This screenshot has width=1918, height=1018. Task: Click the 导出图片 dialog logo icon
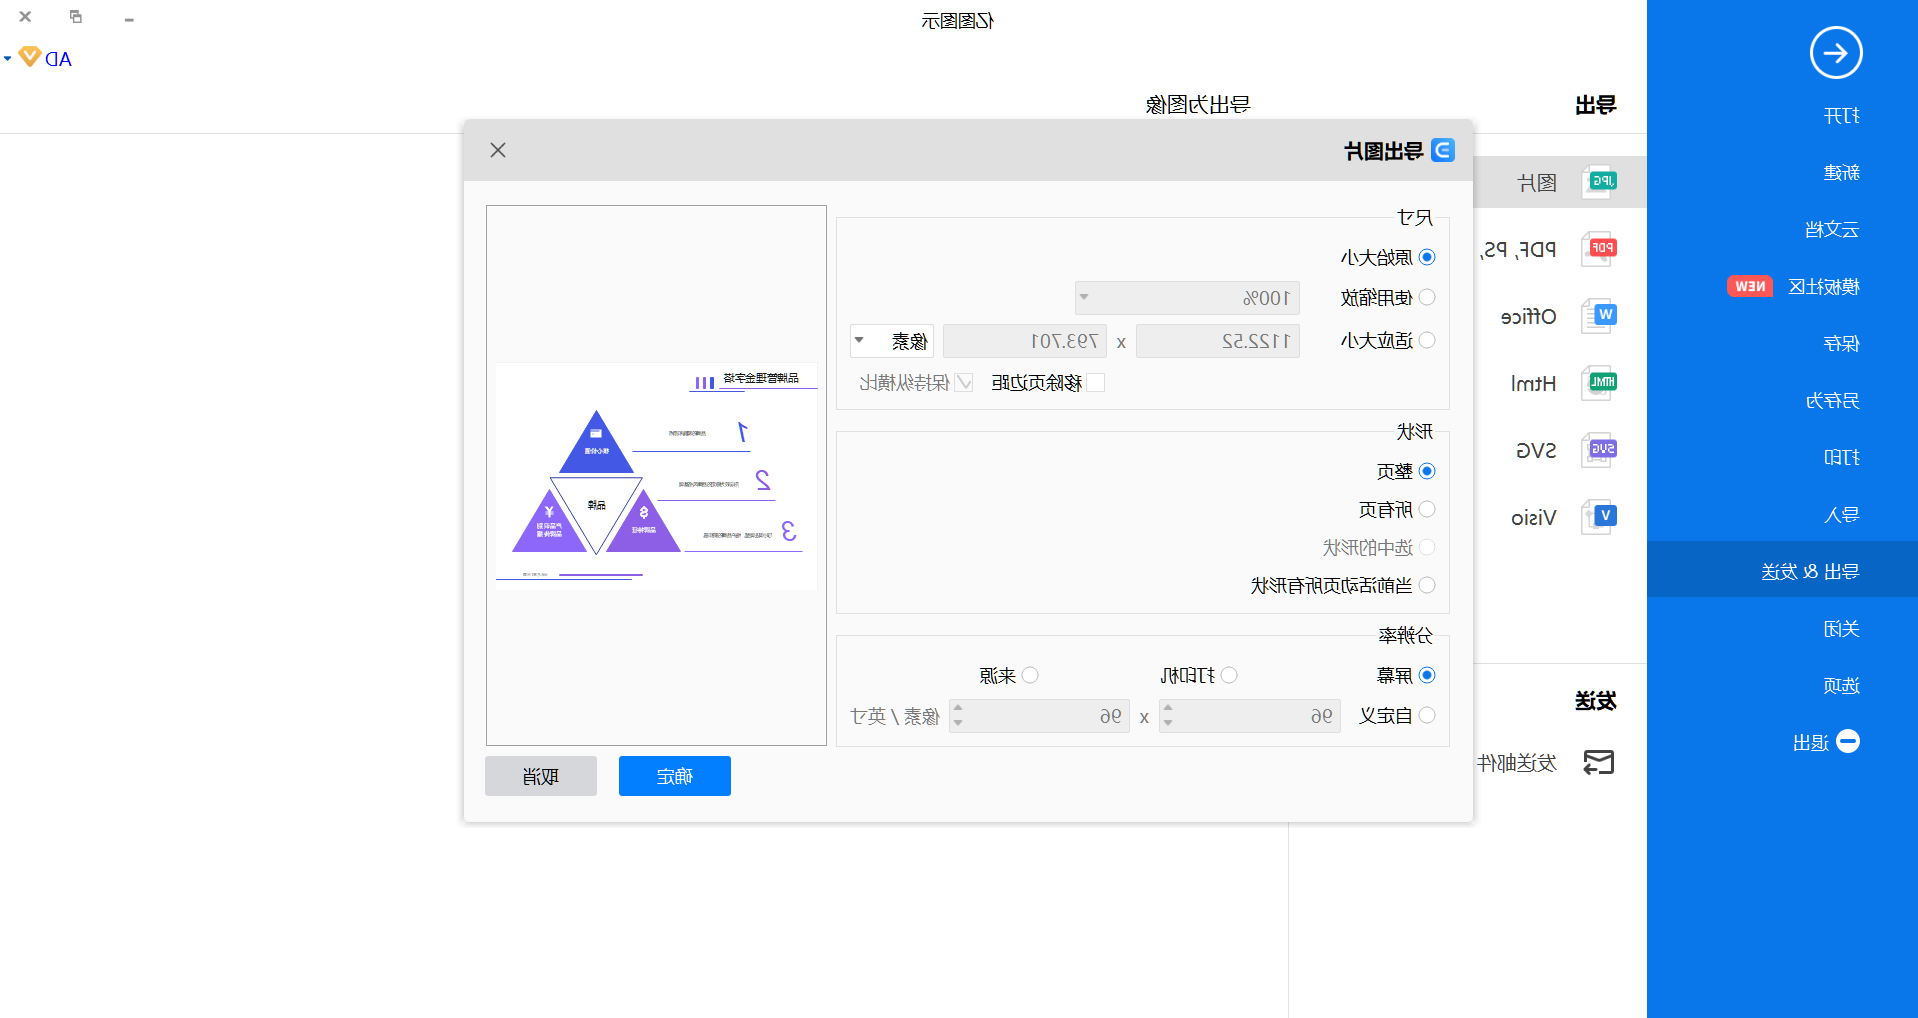pos(1442,150)
